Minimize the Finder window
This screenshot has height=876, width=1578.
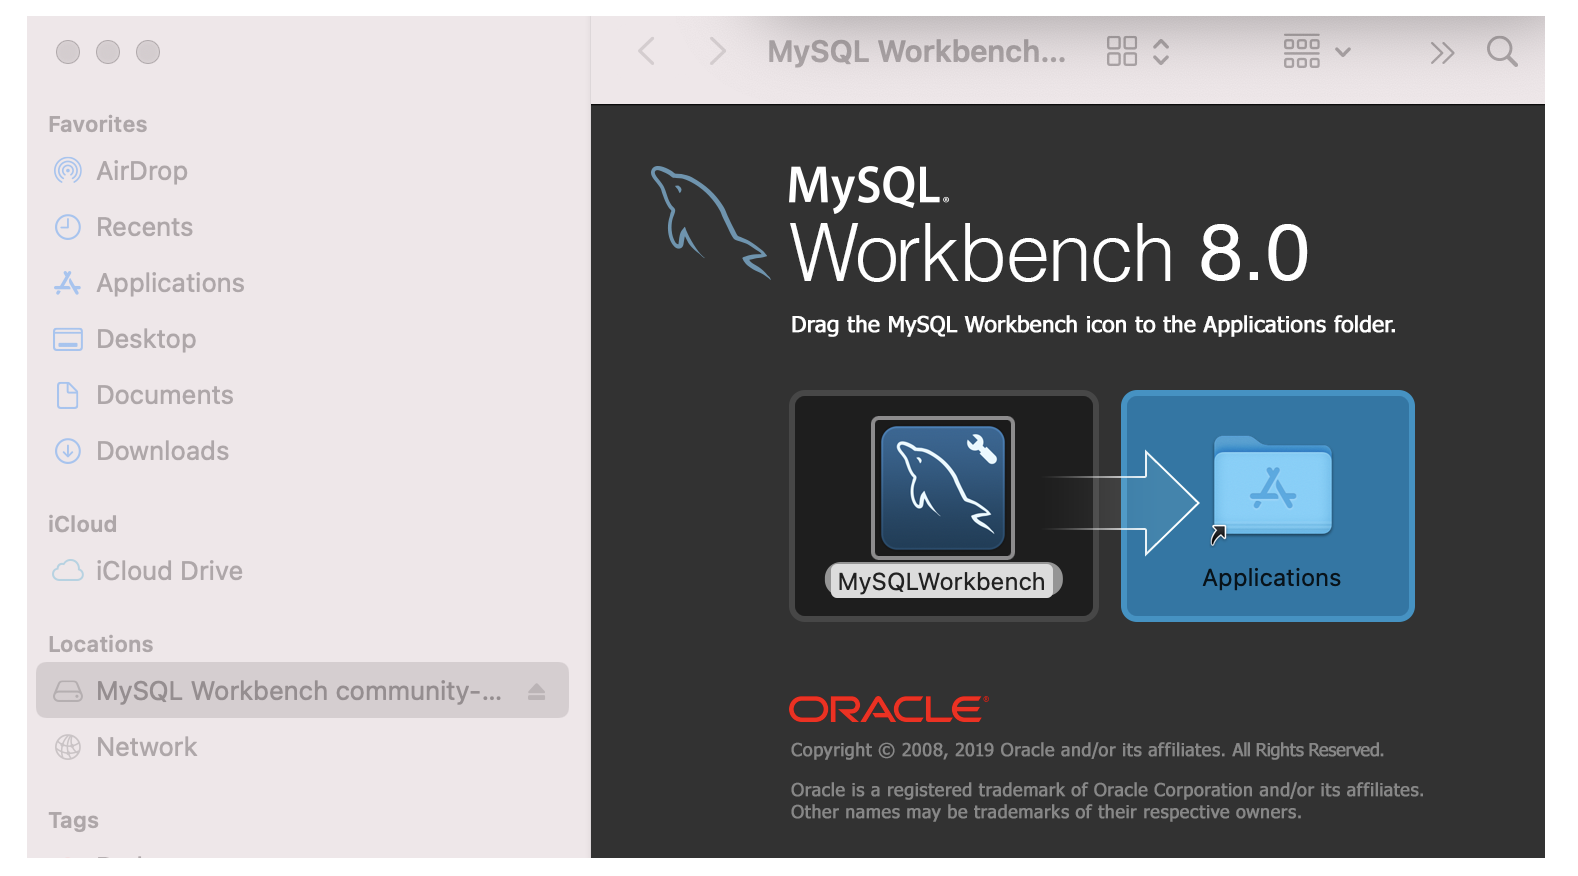108,52
